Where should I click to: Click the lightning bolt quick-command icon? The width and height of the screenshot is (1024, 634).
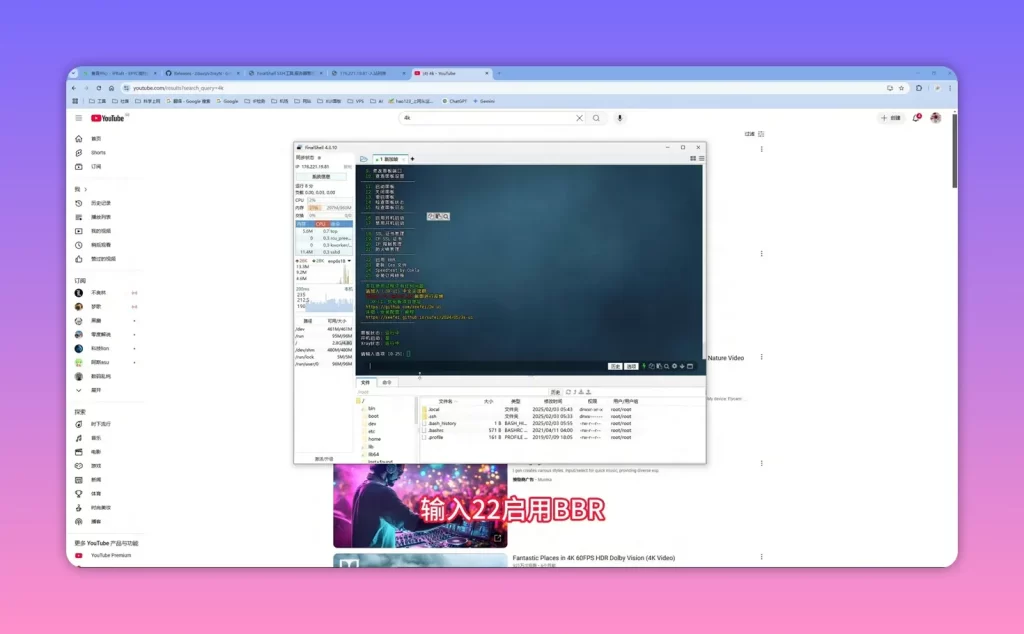click(643, 366)
